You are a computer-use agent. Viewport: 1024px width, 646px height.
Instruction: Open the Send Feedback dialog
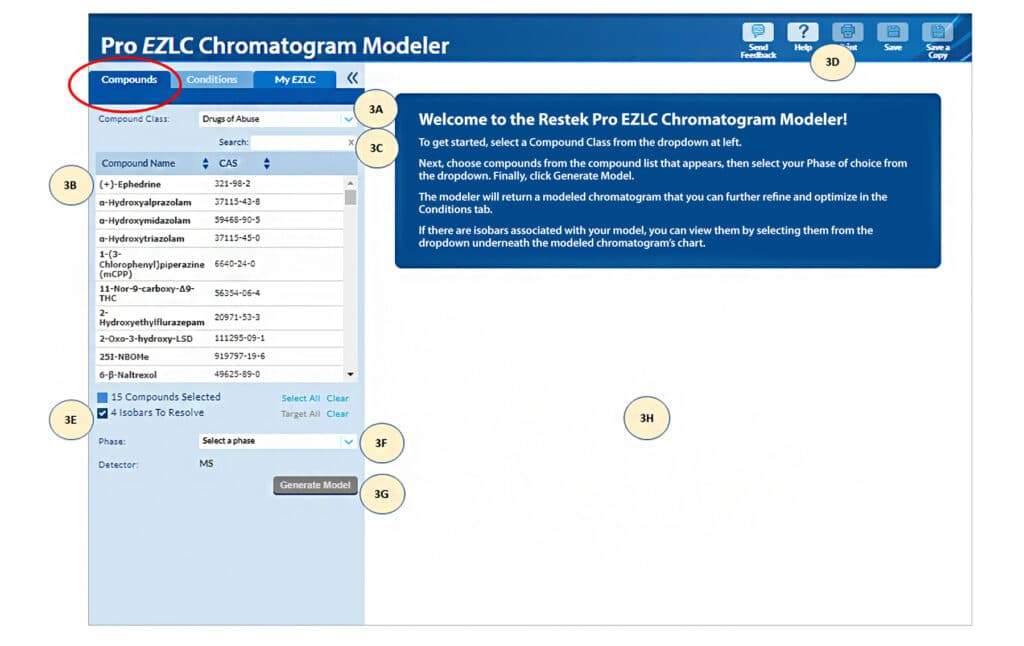pos(757,33)
